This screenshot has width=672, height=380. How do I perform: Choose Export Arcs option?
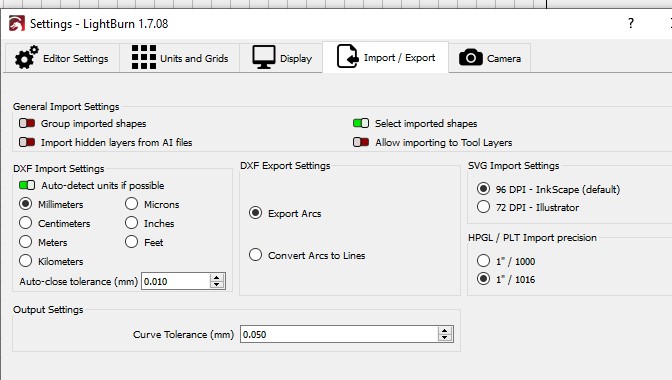point(255,212)
